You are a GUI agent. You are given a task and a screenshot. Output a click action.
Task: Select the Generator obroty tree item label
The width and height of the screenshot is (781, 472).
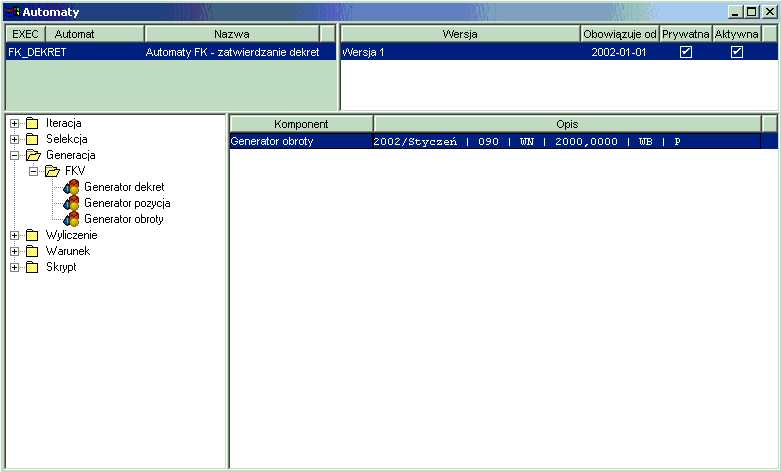click(x=124, y=219)
